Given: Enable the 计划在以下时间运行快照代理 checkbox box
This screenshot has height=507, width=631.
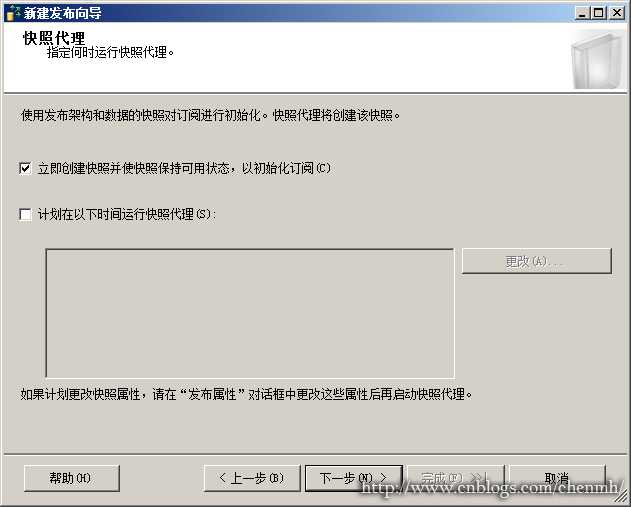Looking at the screenshot, I should (25, 214).
